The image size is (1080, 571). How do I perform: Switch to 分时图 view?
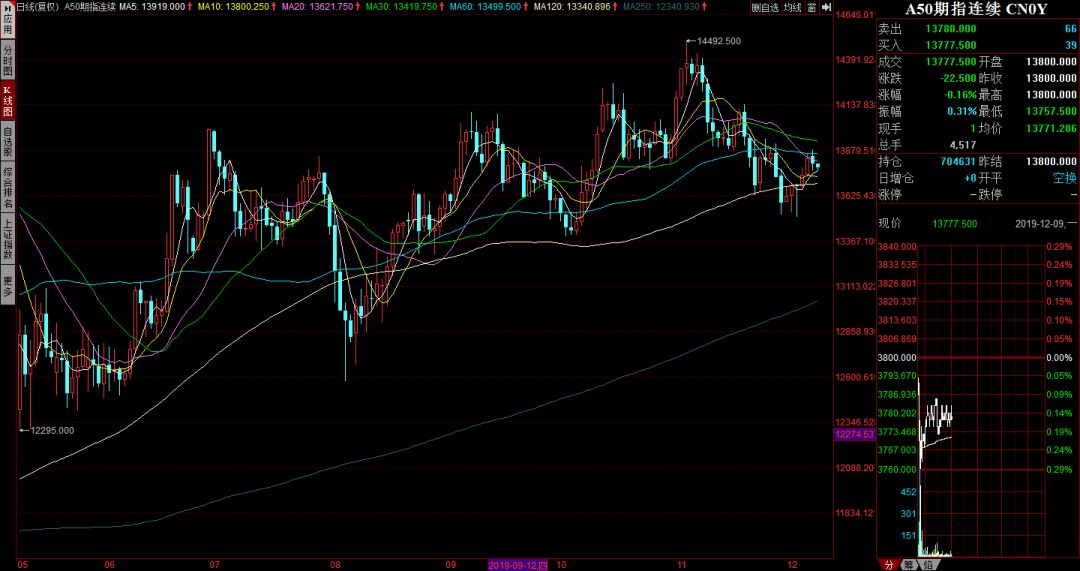pos(8,60)
